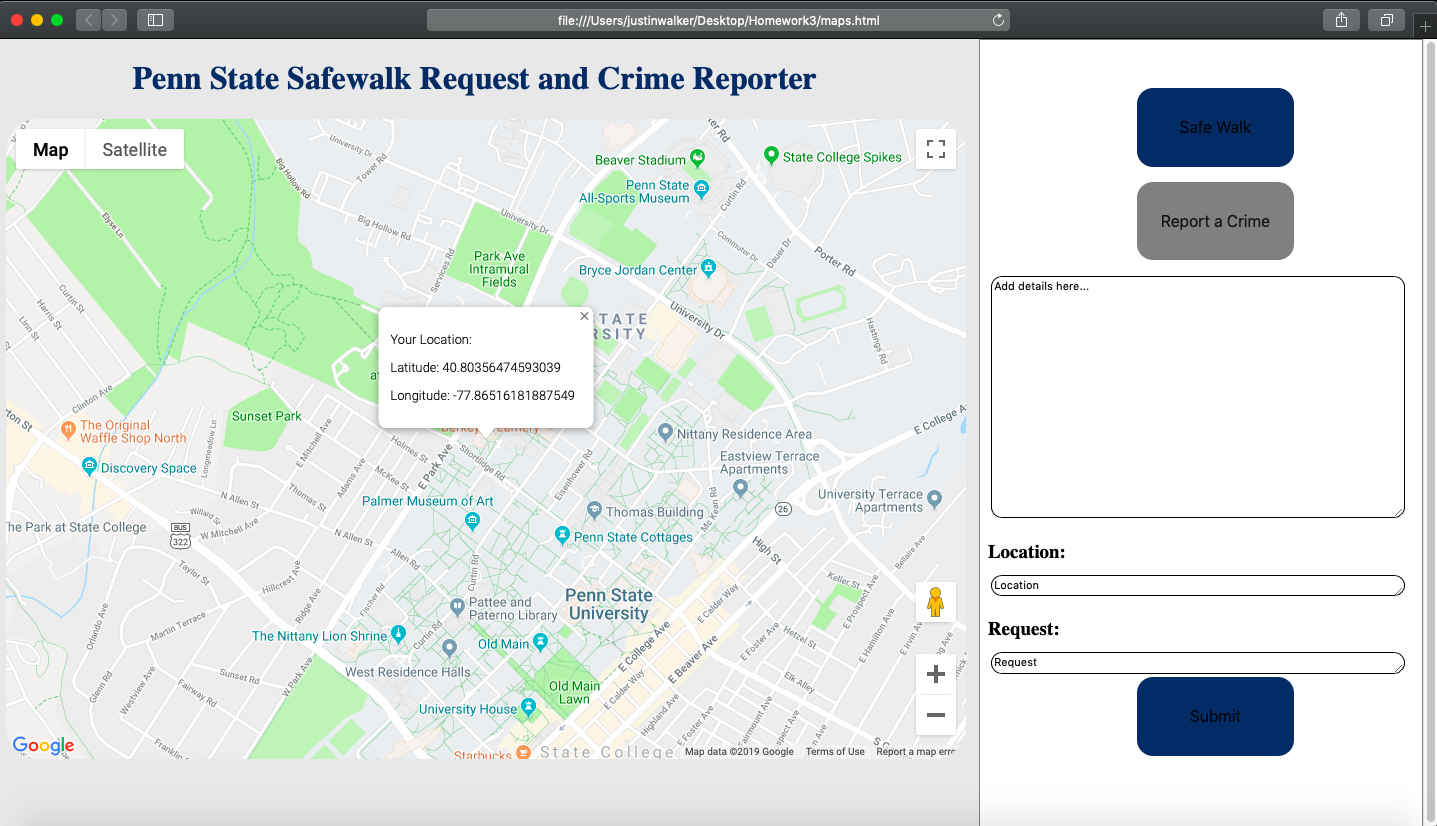The height and width of the screenshot is (826, 1437).
Task: Open the Terms of Use link
Action: pyautogui.click(x=835, y=752)
